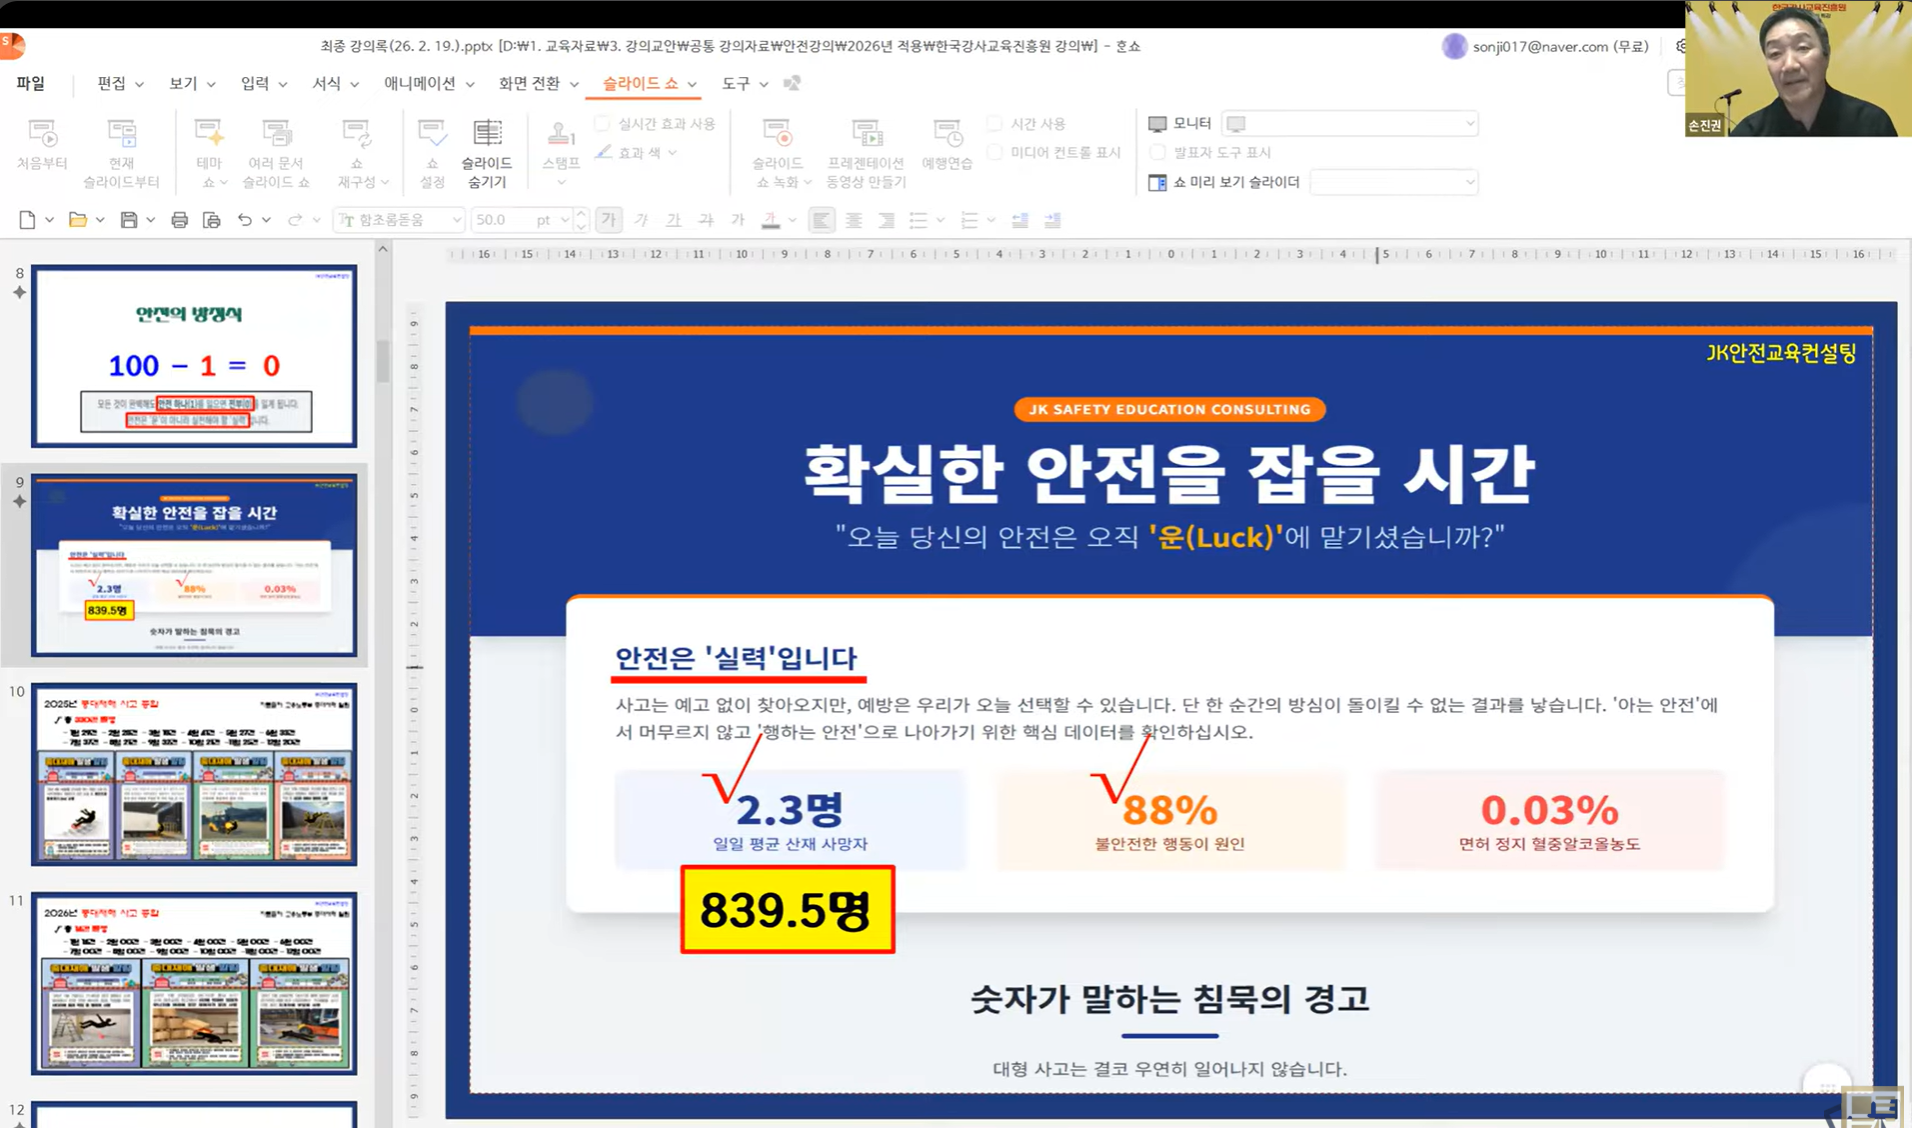Image resolution: width=1912 pixels, height=1128 pixels.
Task: Center align the text
Action: point(854,220)
